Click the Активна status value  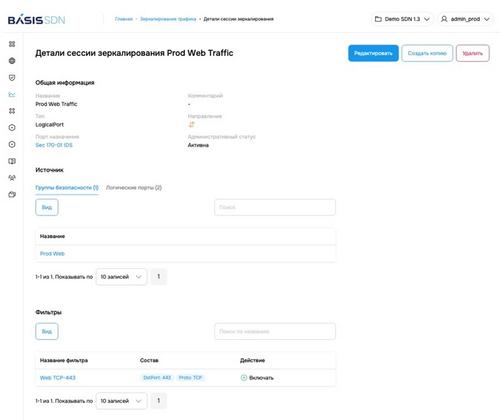[198, 145]
